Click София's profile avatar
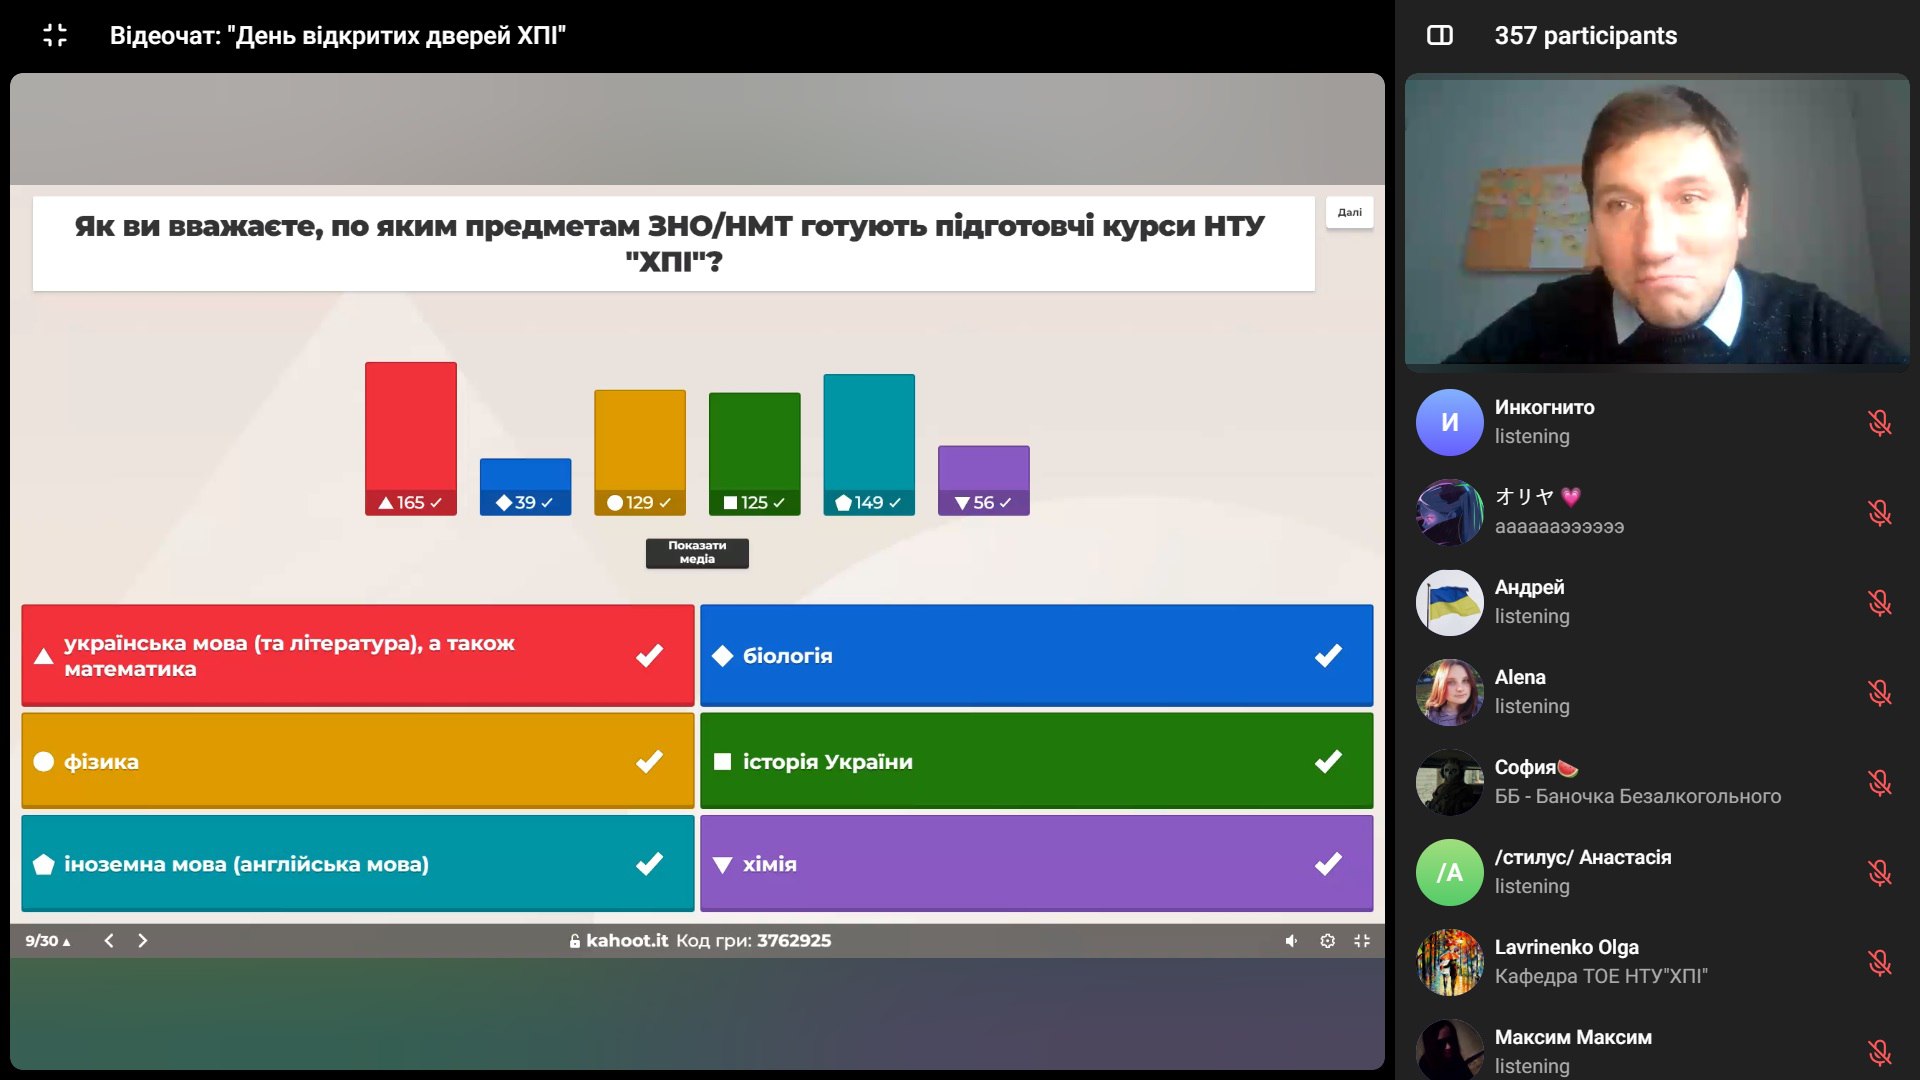The width and height of the screenshot is (1920, 1080). pos(1449,782)
